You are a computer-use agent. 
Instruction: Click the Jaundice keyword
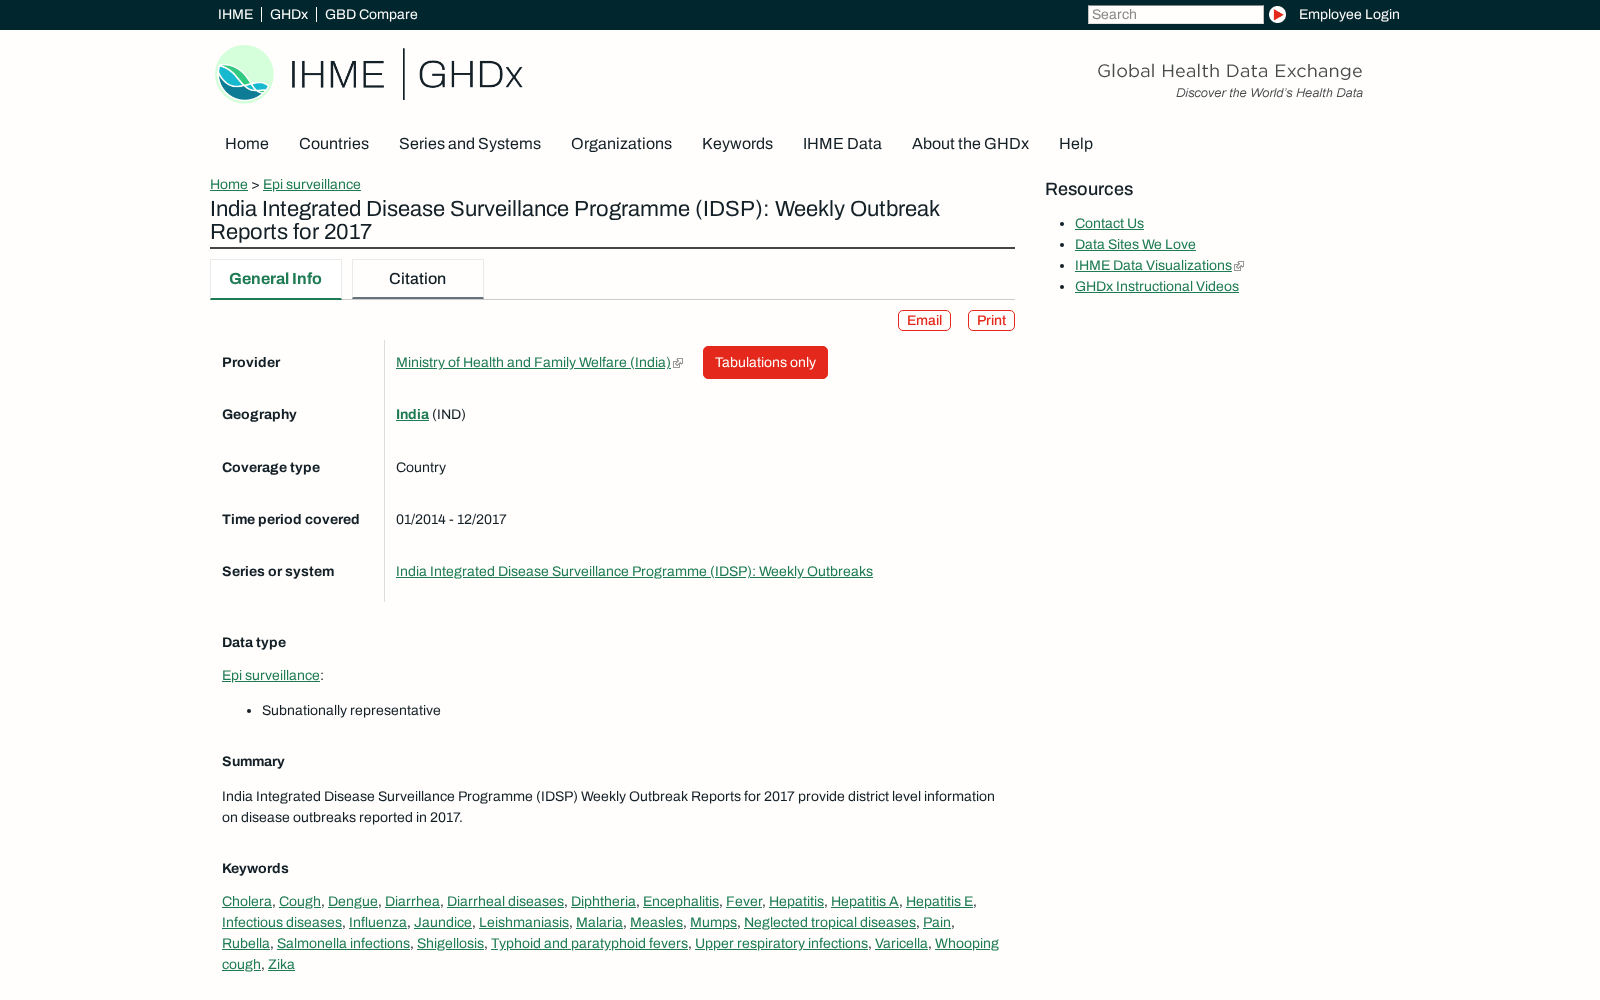click(443, 922)
